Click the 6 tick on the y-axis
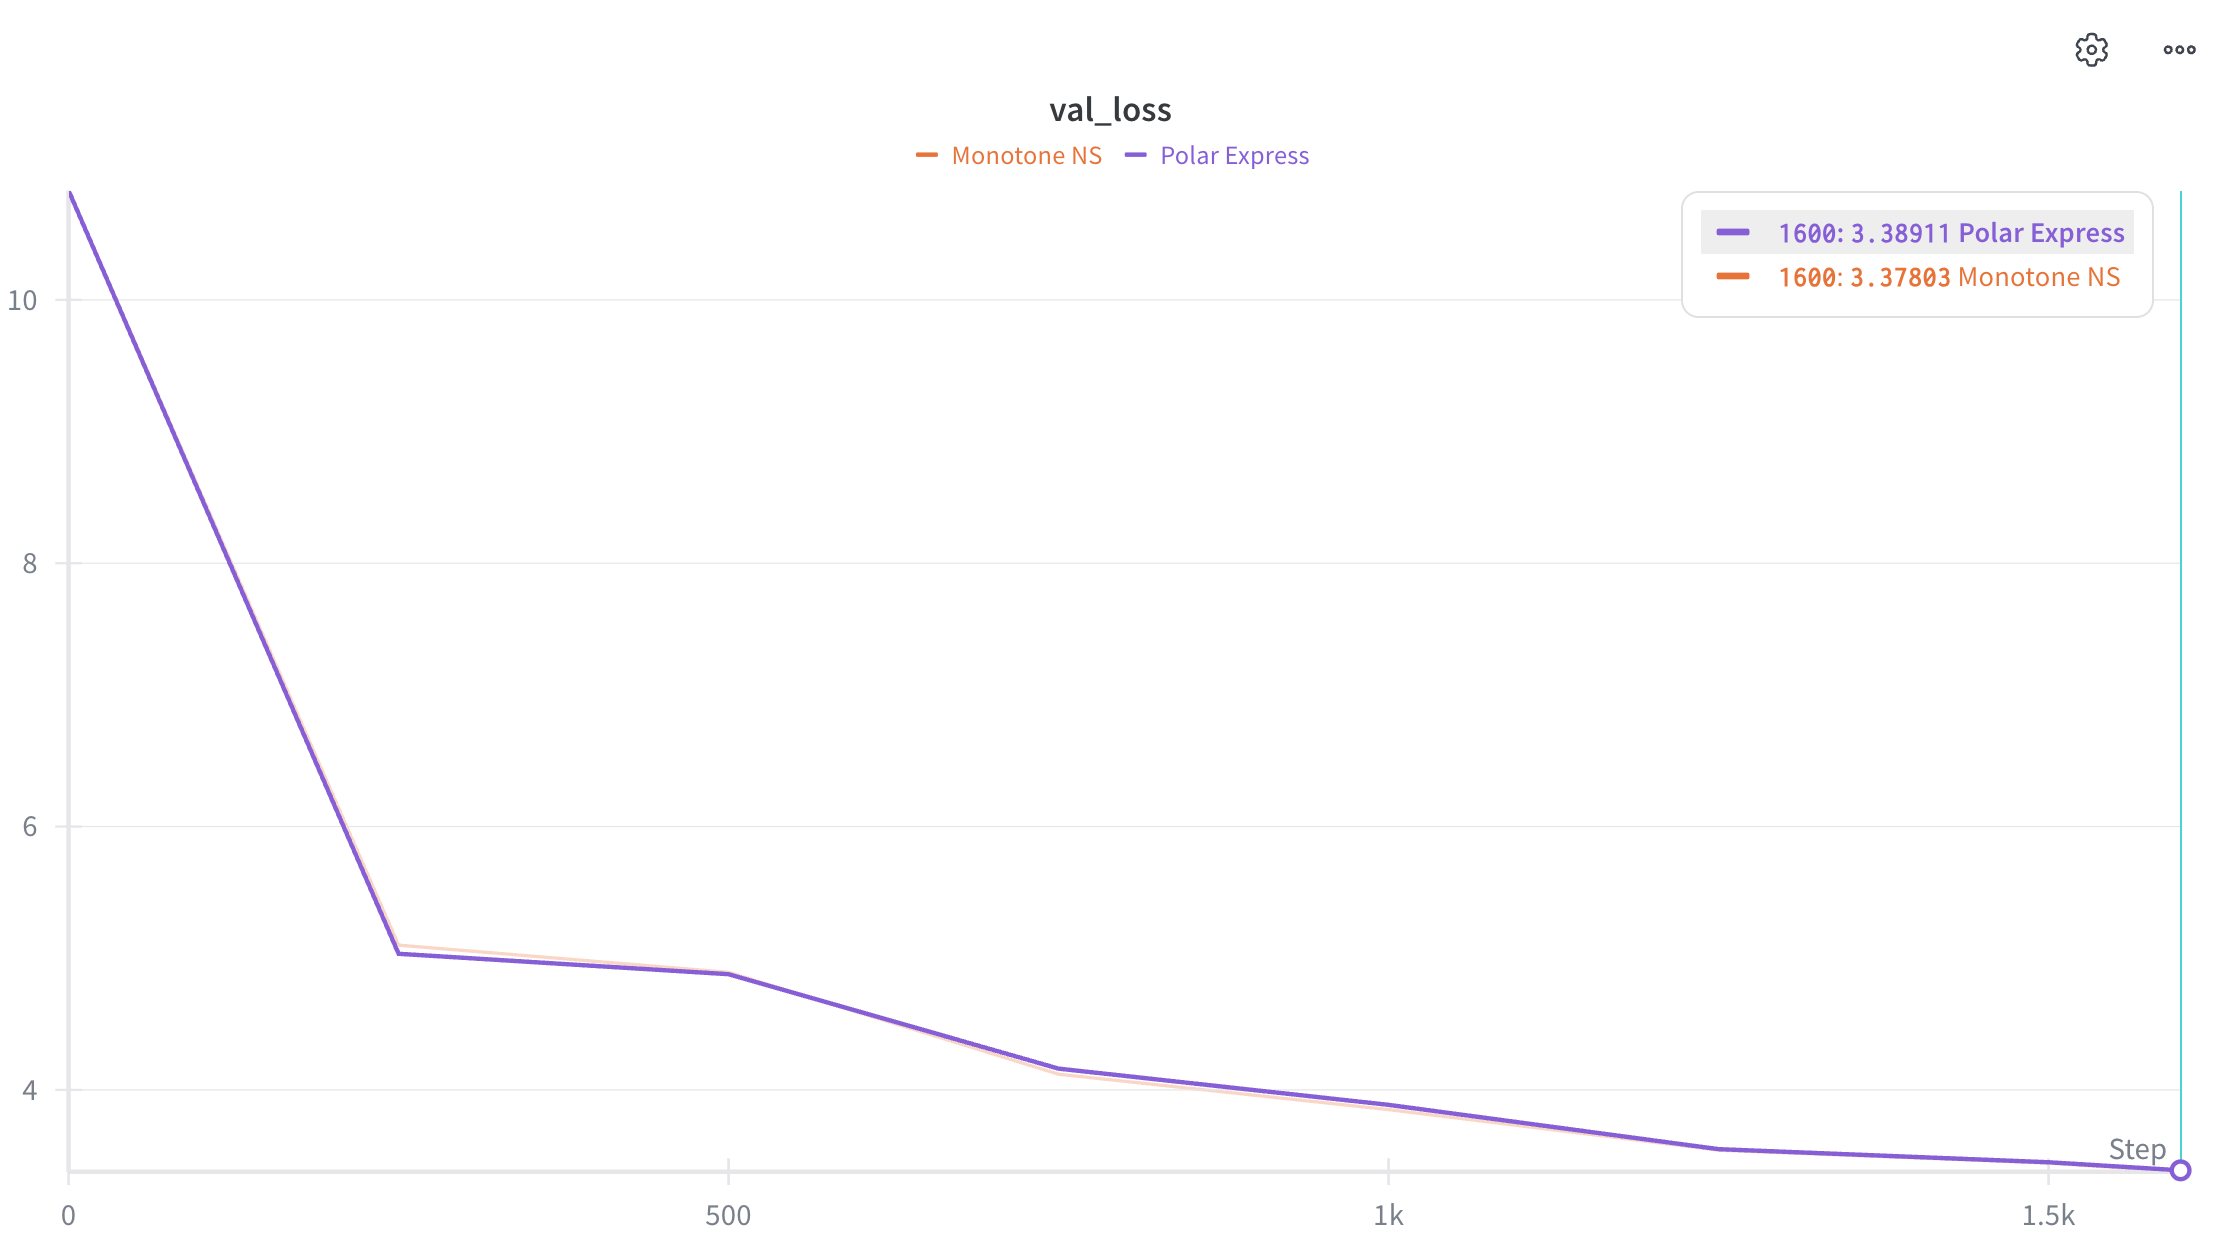Viewport: 2218px width, 1236px height. [29, 826]
